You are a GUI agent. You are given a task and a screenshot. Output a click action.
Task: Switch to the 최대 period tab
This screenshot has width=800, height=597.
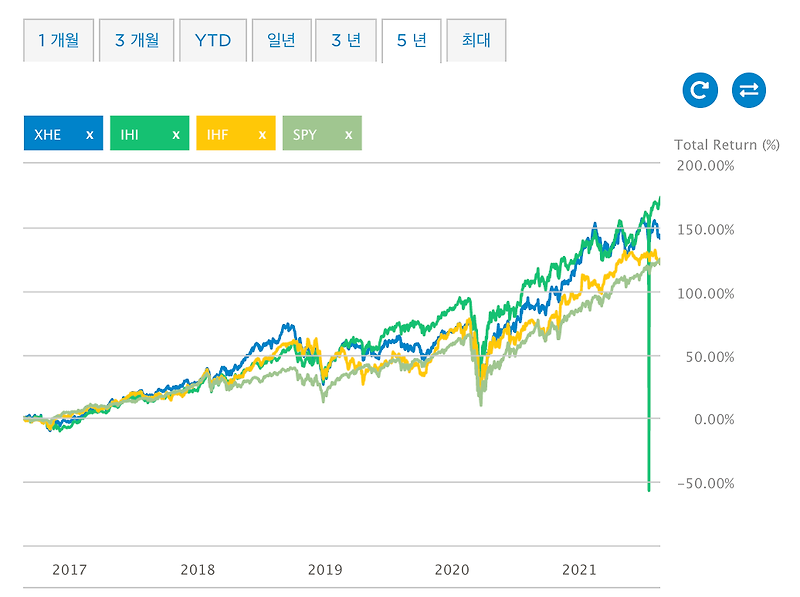(476, 41)
